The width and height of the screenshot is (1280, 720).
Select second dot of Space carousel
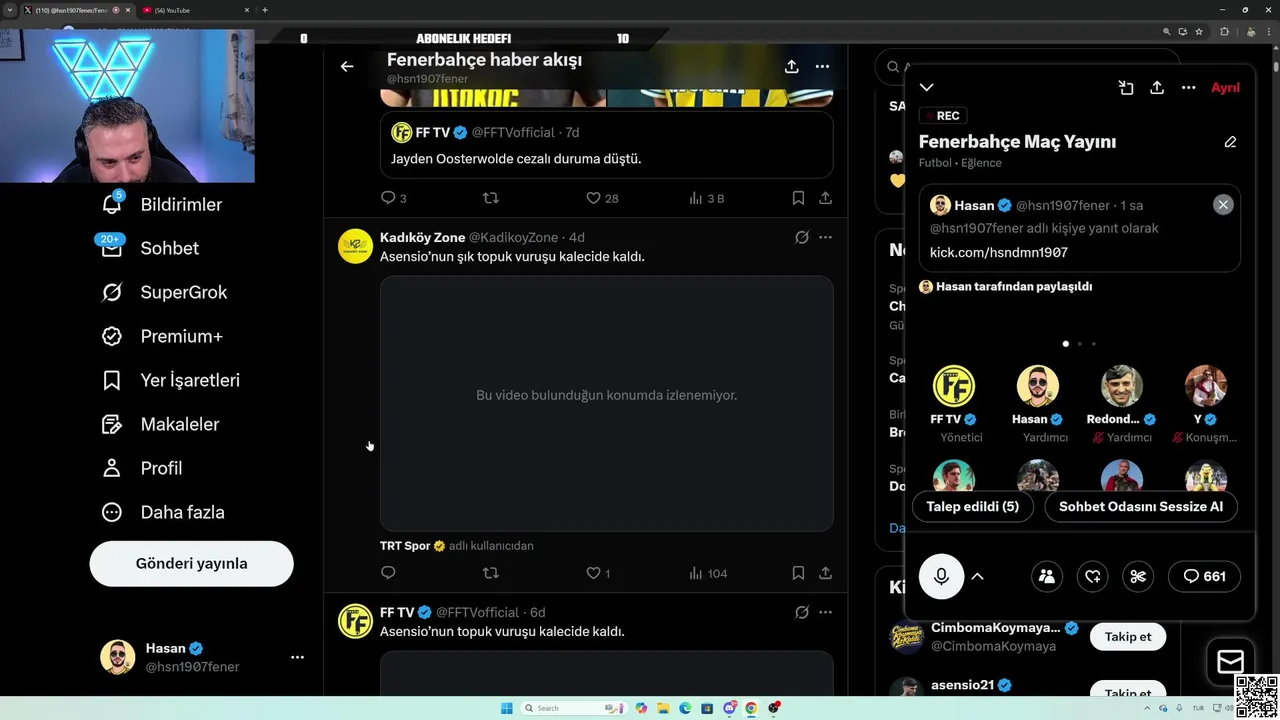click(x=1079, y=344)
